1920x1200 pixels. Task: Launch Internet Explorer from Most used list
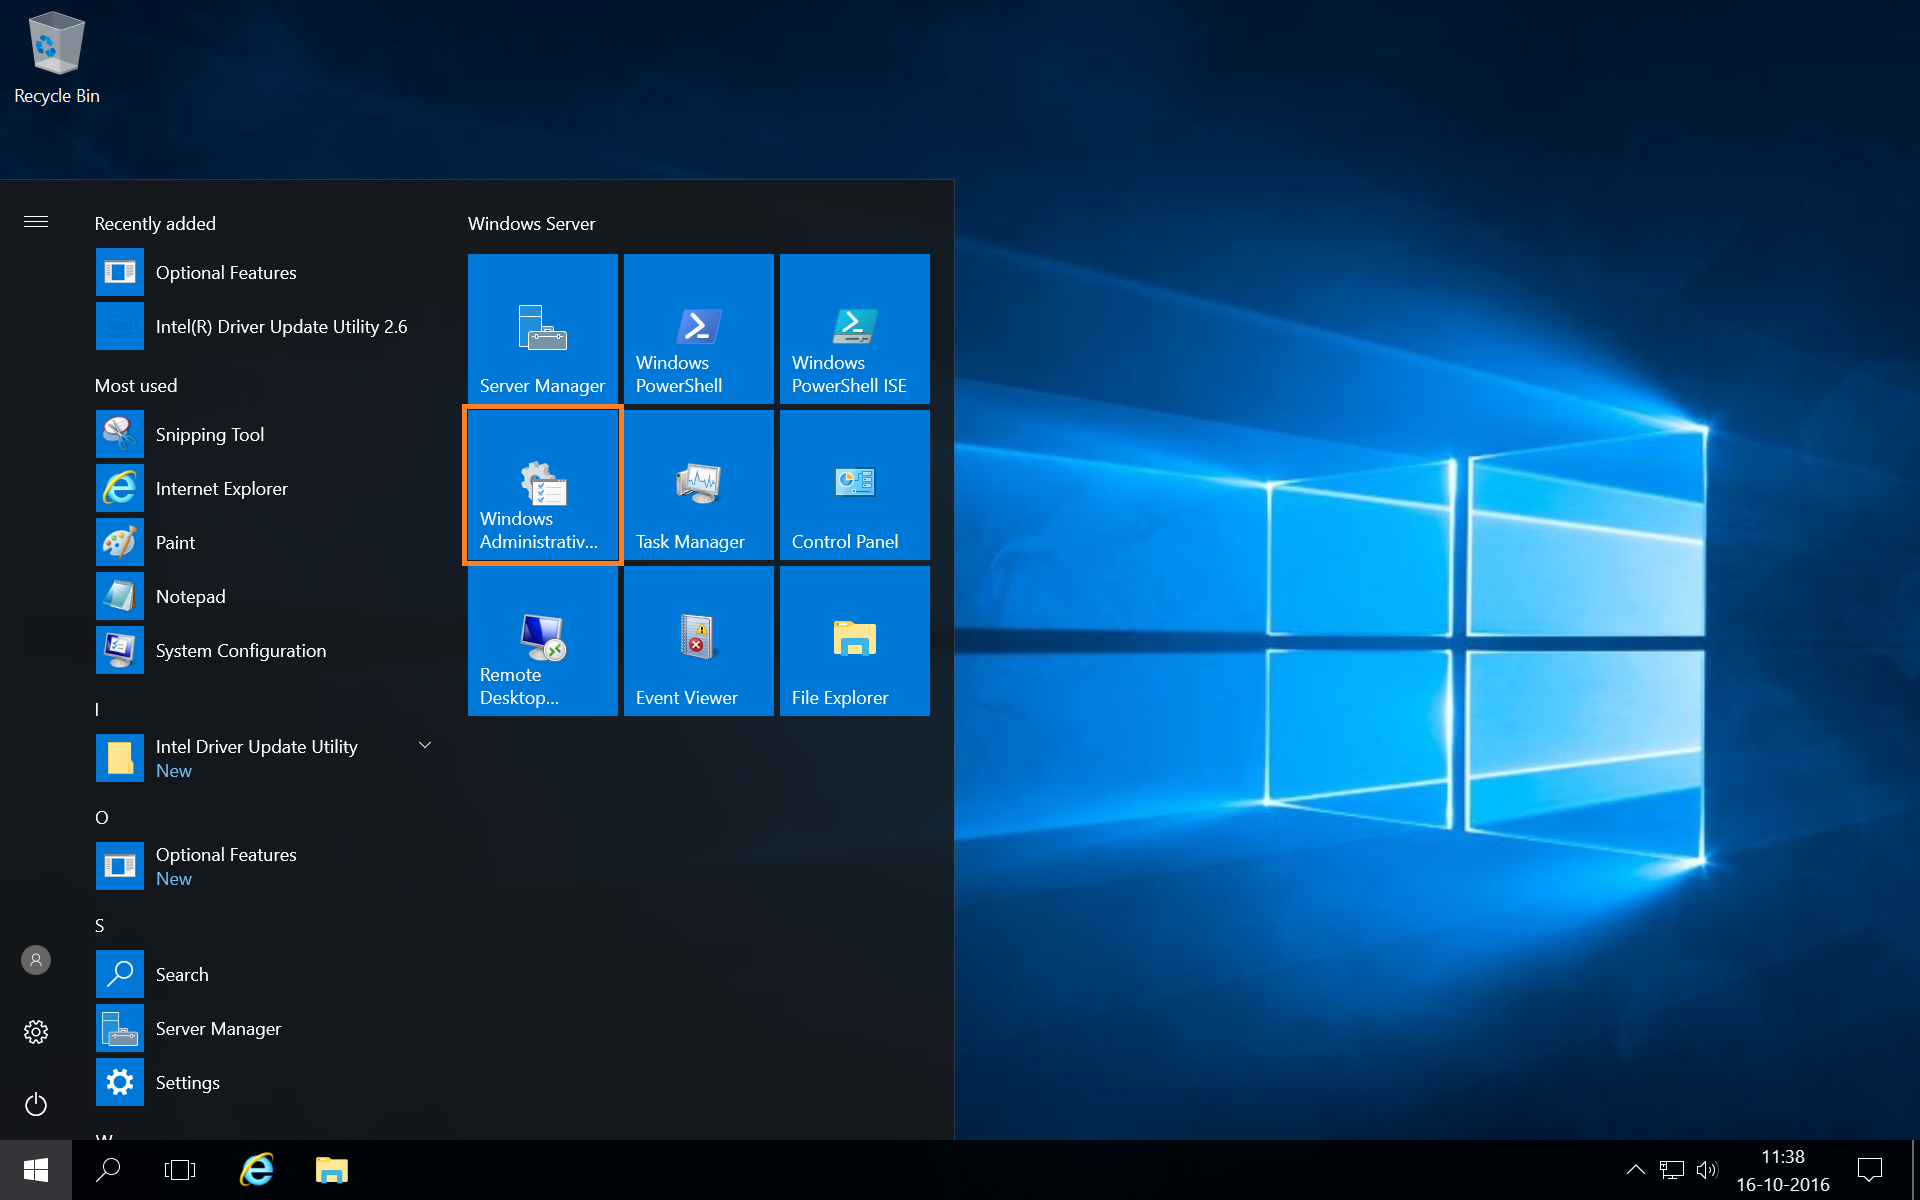point(268,489)
